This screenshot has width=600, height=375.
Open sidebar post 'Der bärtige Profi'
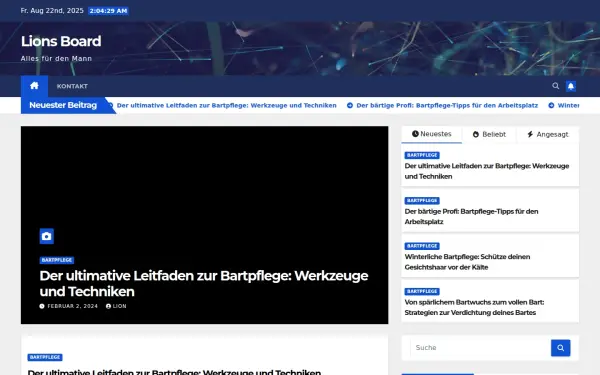point(471,217)
